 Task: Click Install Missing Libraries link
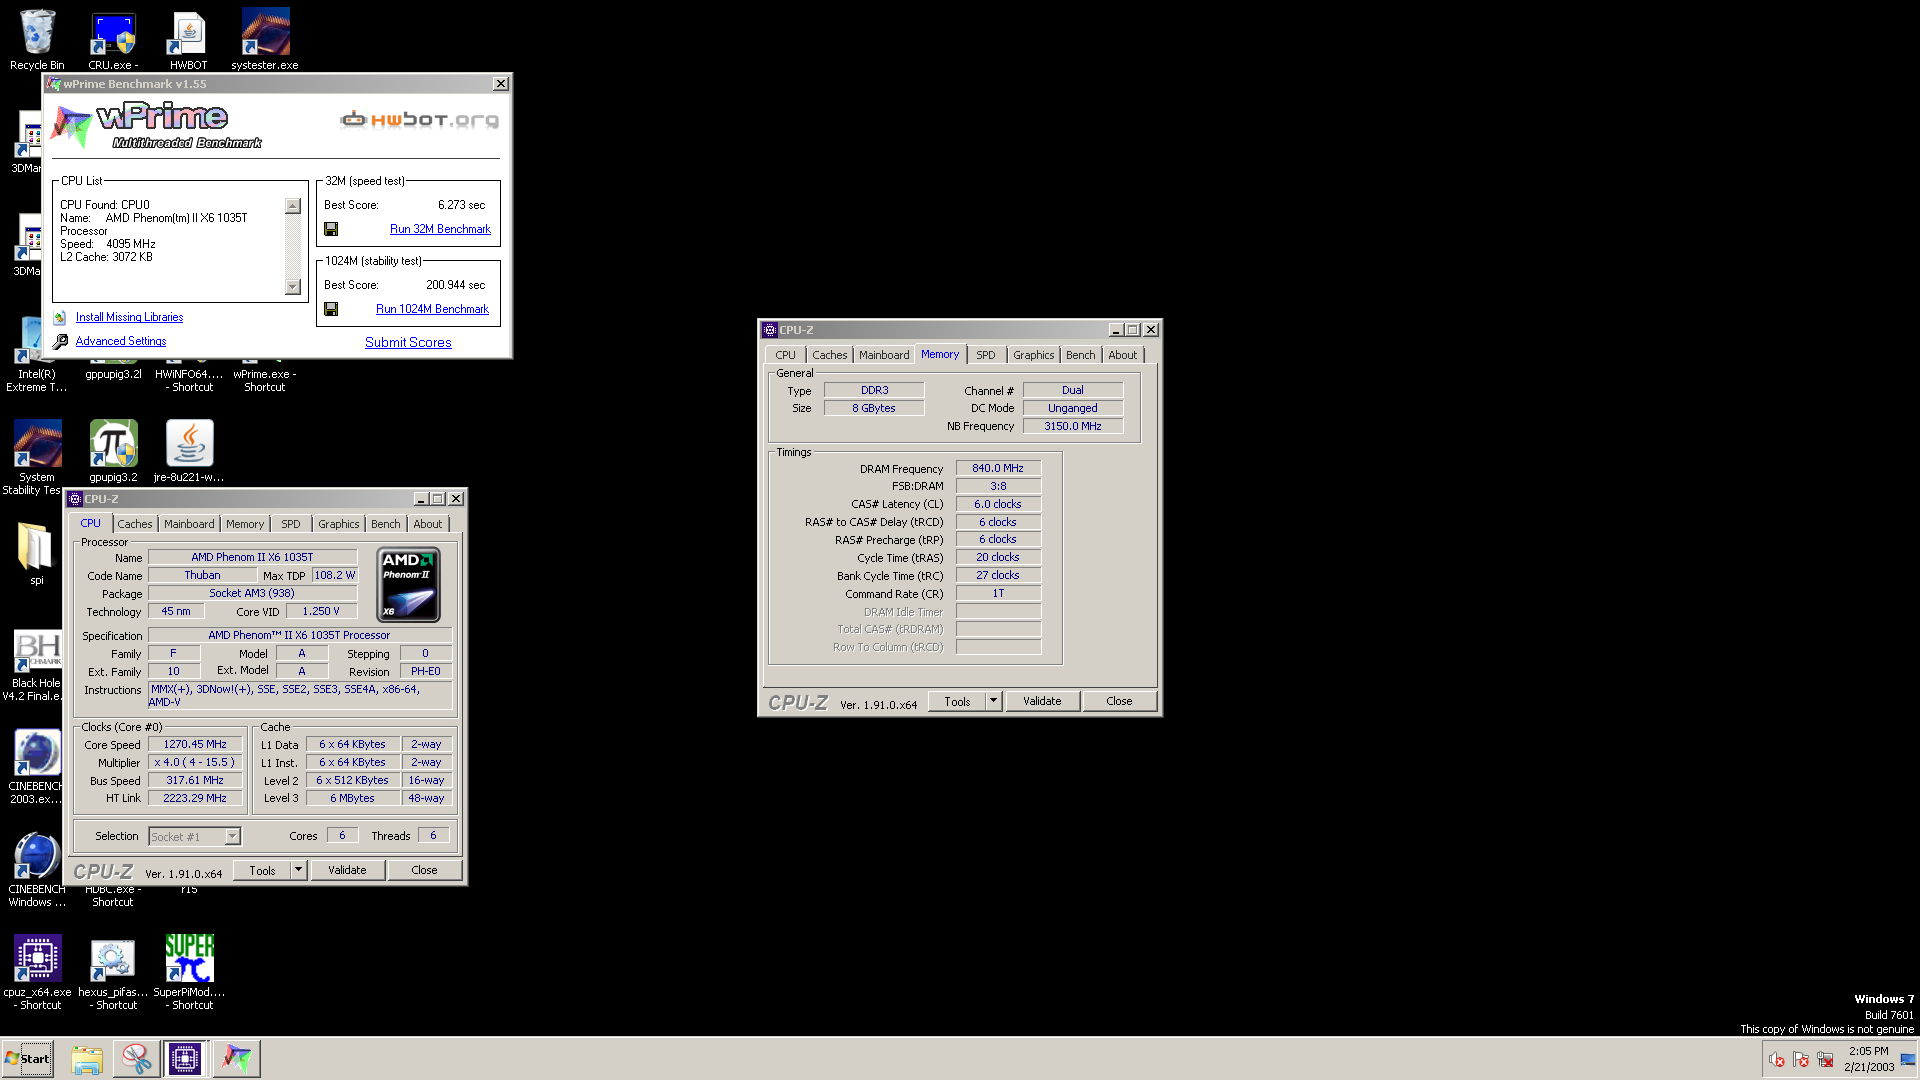point(130,317)
